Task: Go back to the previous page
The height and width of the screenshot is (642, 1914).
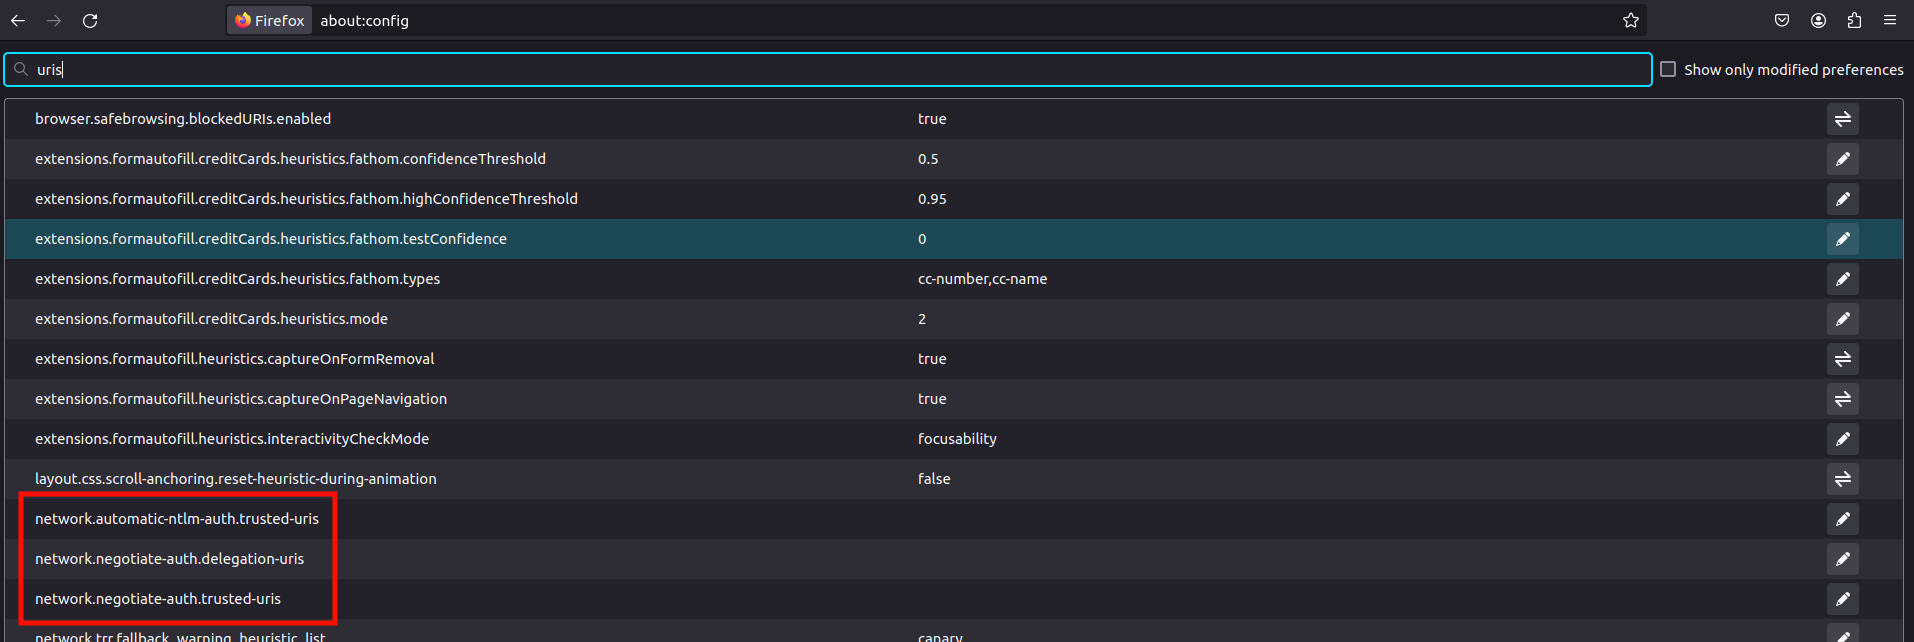Action: 18,20
